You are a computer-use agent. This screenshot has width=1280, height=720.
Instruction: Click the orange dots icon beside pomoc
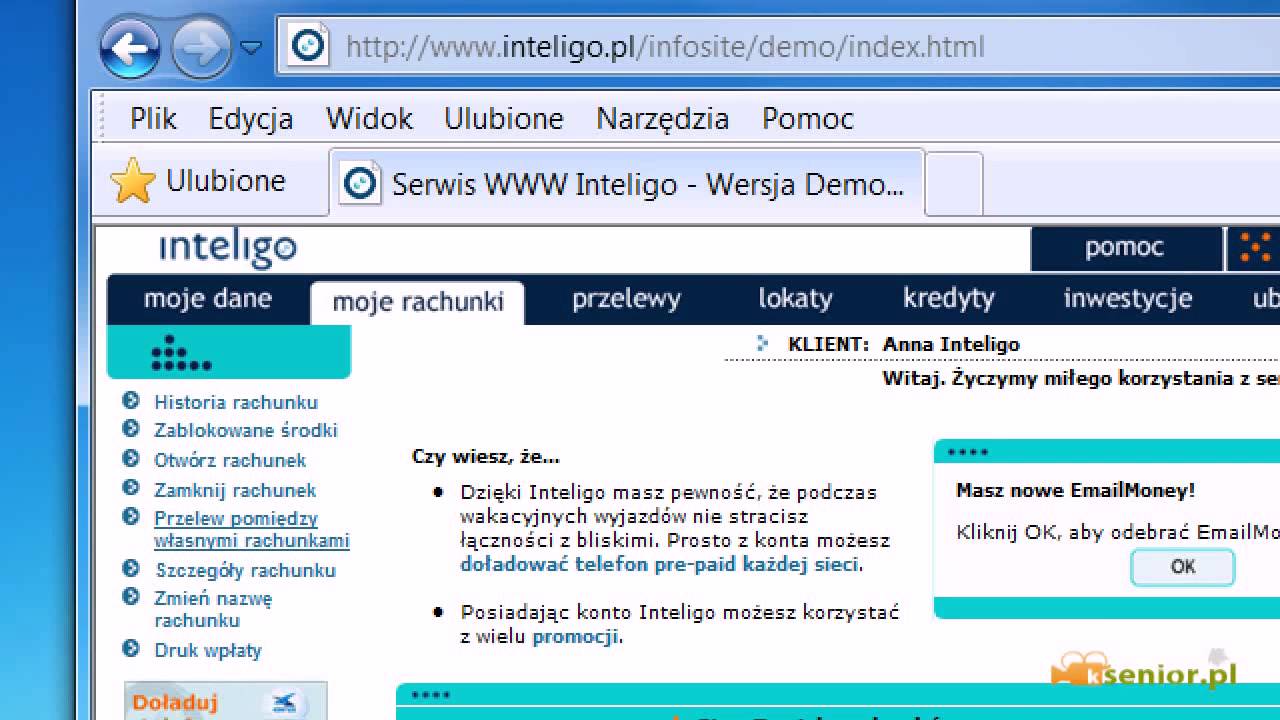click(1254, 248)
